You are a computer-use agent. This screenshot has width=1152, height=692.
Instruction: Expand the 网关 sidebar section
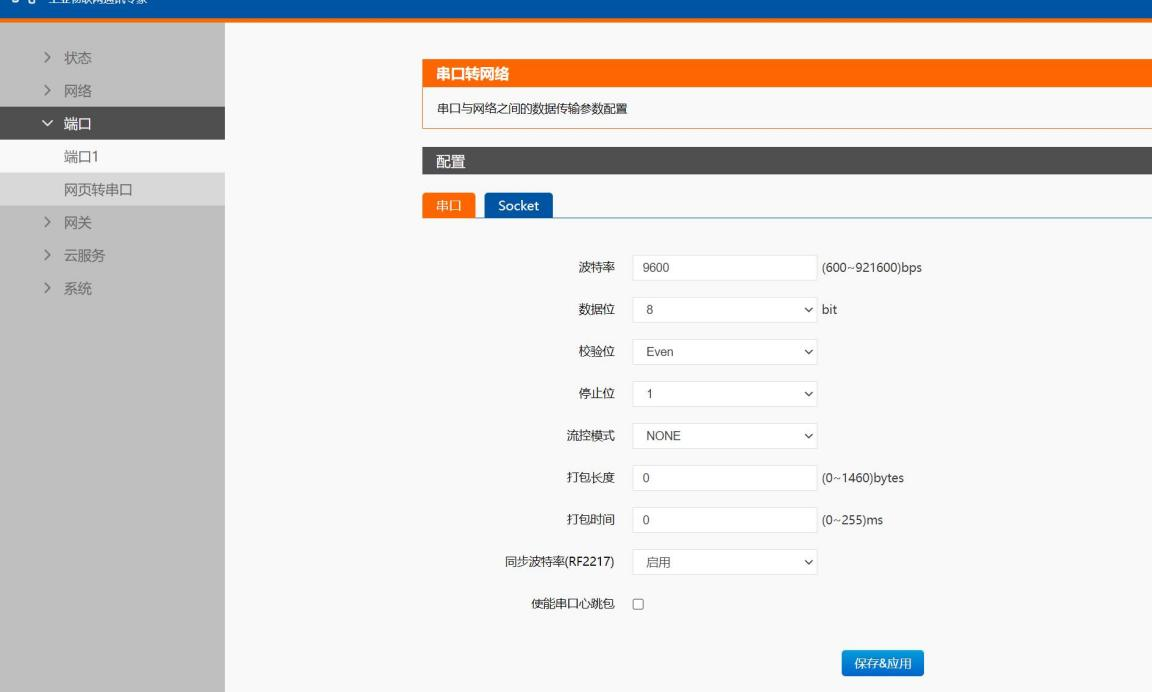77,223
